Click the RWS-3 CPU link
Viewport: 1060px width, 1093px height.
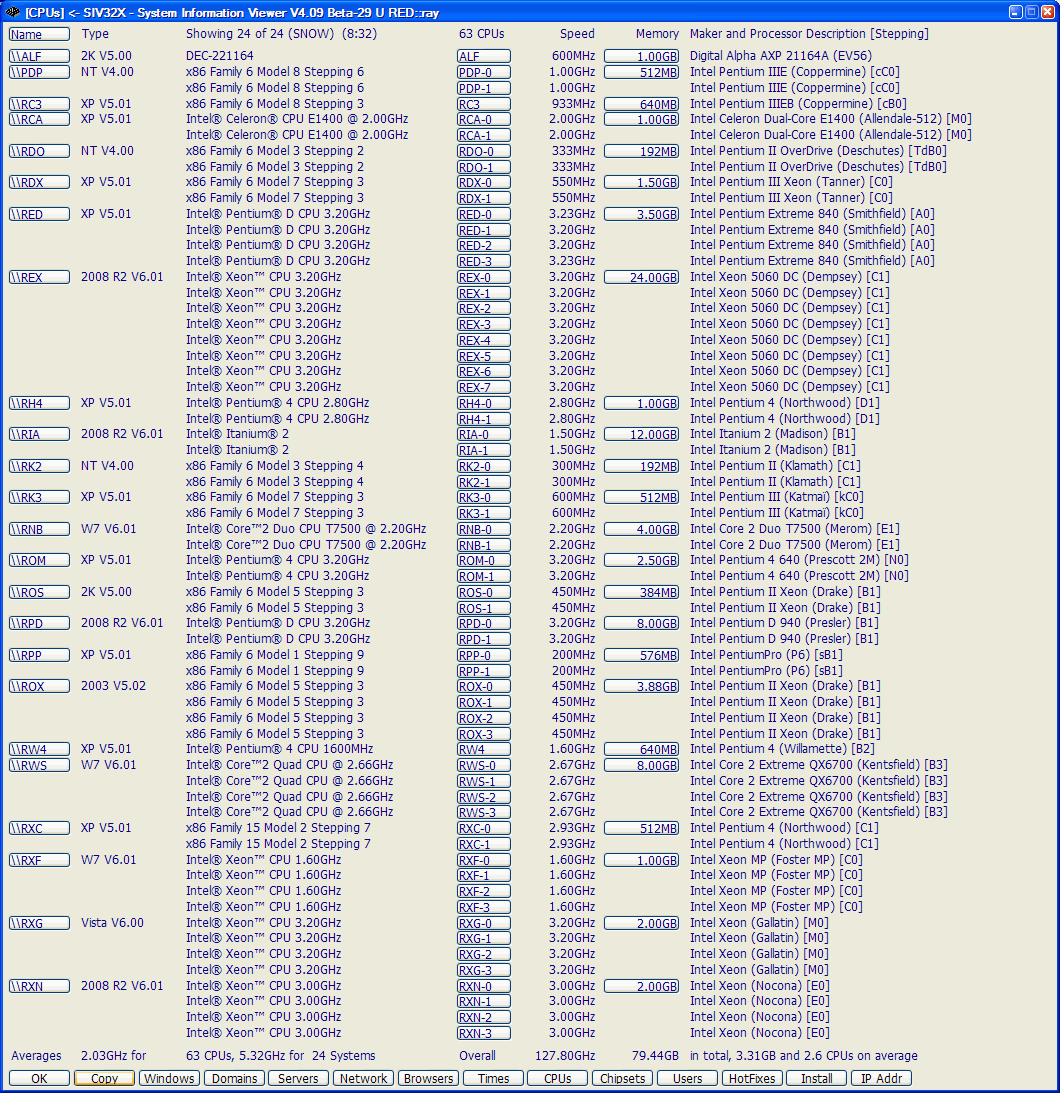pos(484,812)
